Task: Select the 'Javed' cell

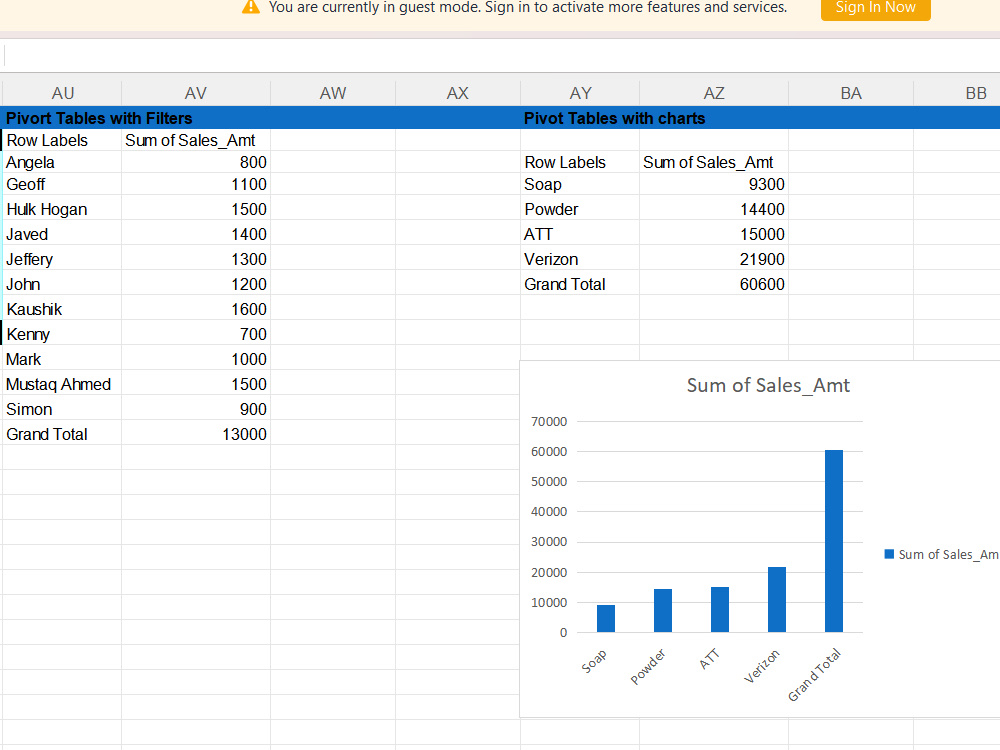Action: pos(62,234)
